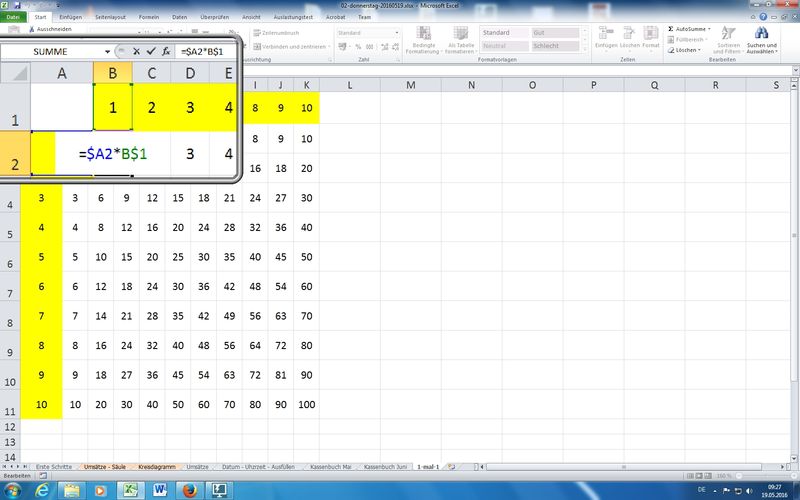Select row header 12
Image resolution: width=800 pixels, height=500 pixels.
point(10,427)
